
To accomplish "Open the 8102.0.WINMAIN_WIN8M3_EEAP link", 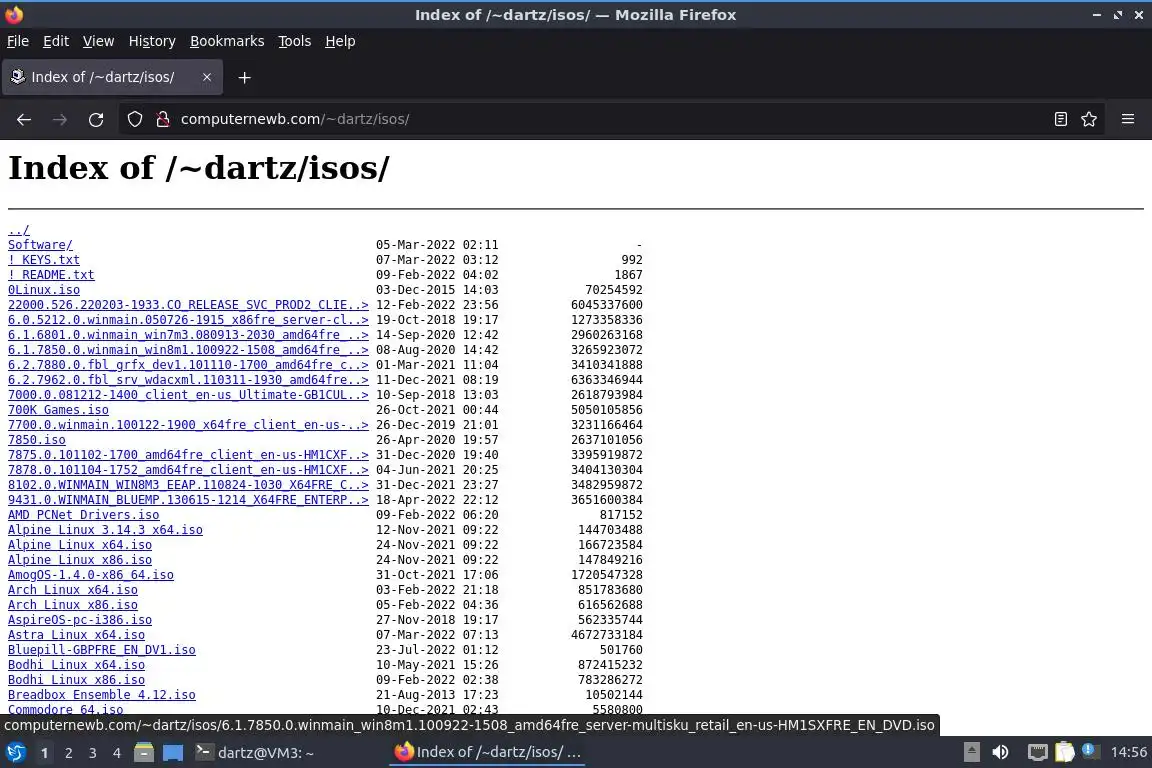I will point(188,485).
